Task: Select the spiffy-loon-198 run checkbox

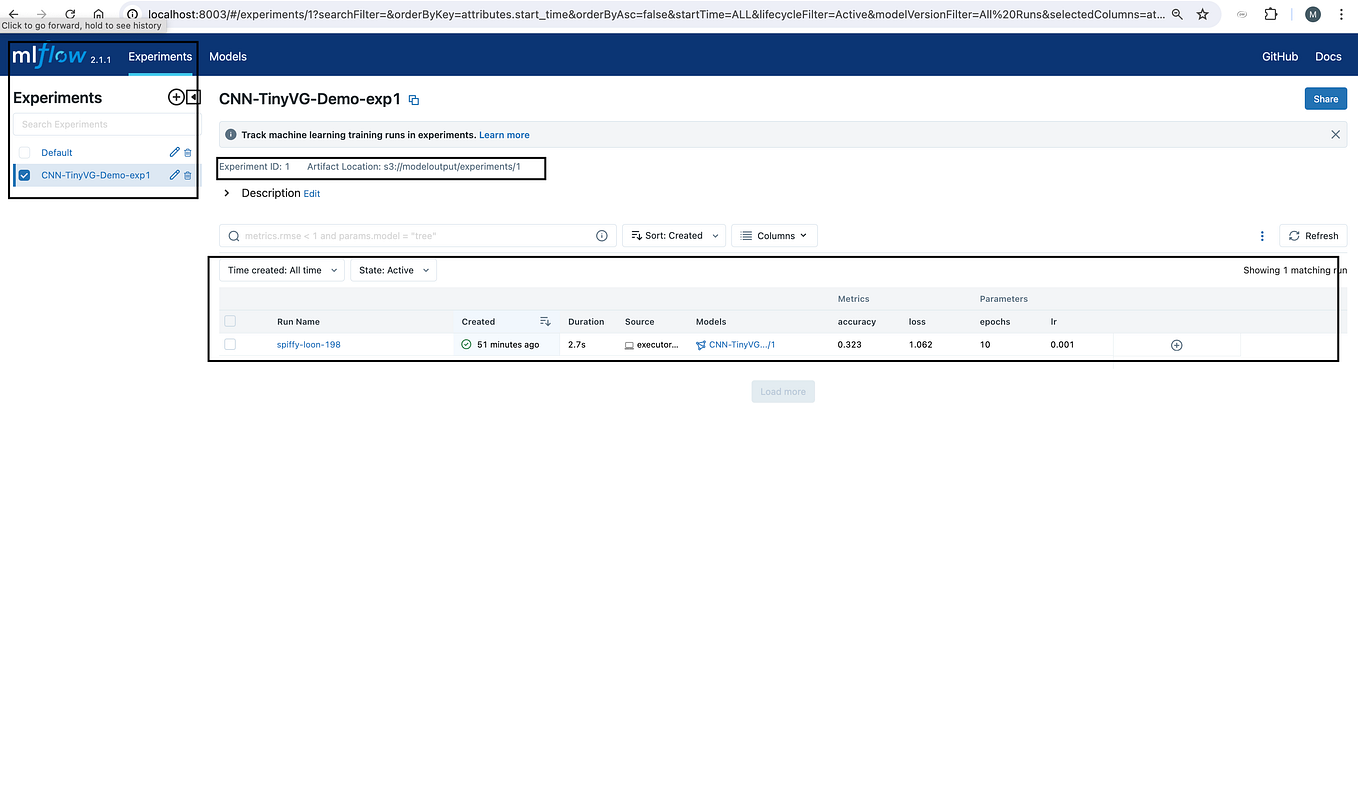Action: coord(230,344)
